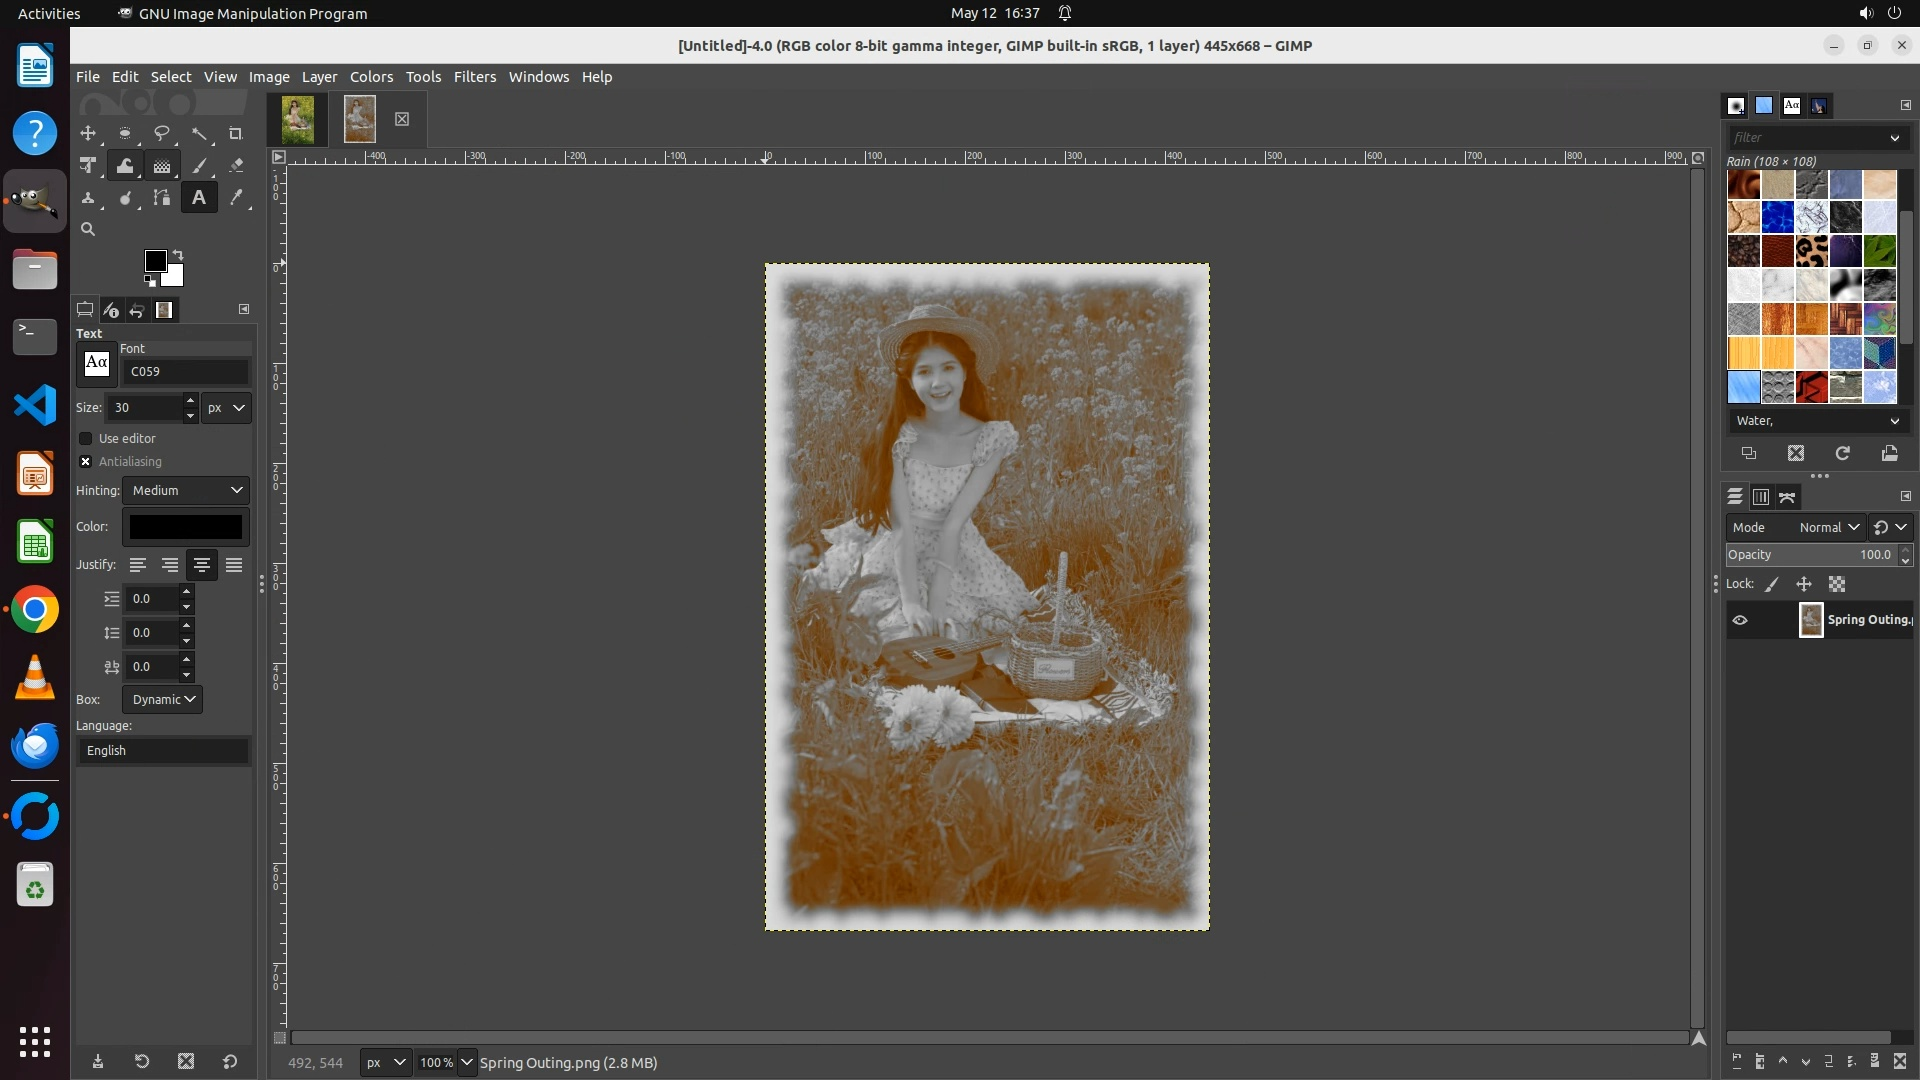The image size is (1920, 1080).
Task: Open the Hinting Medium dropdown
Action: [186, 490]
